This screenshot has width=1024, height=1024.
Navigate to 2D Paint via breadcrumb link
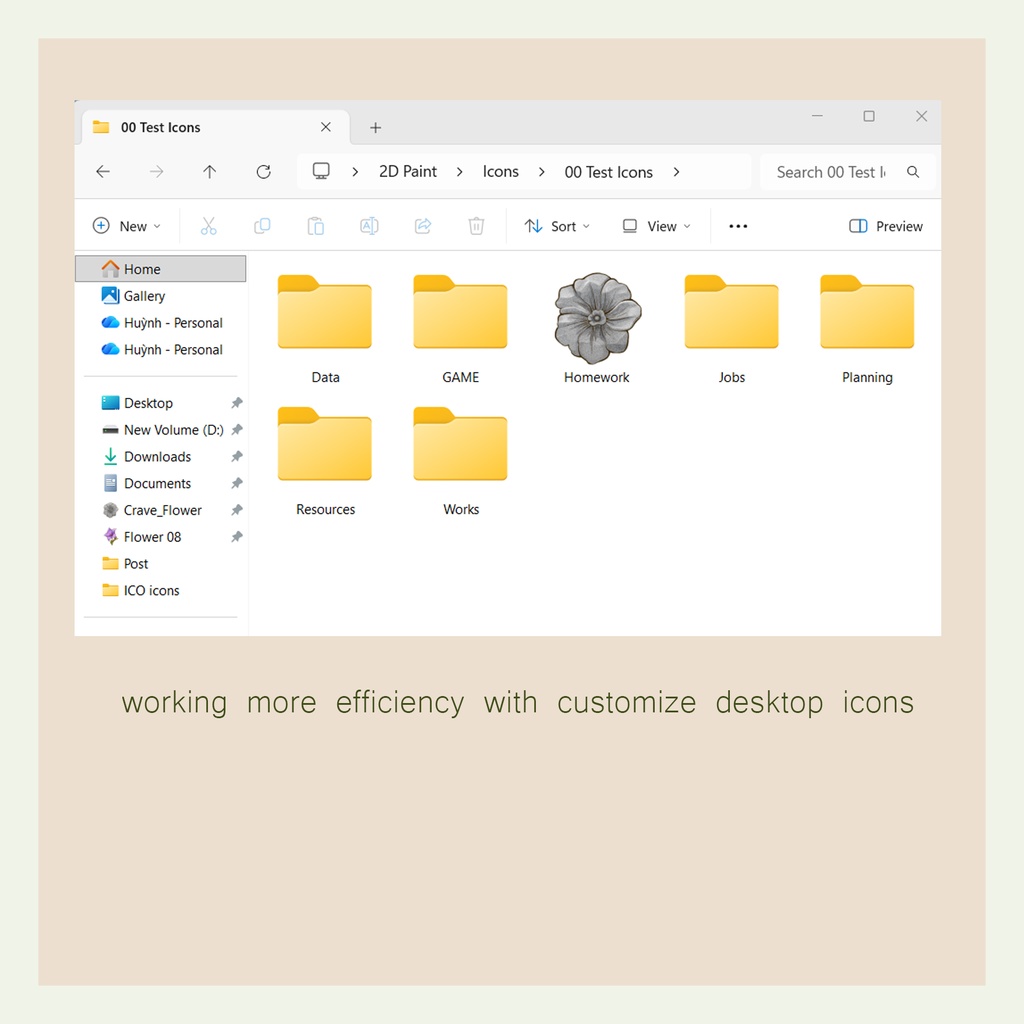[x=407, y=171]
